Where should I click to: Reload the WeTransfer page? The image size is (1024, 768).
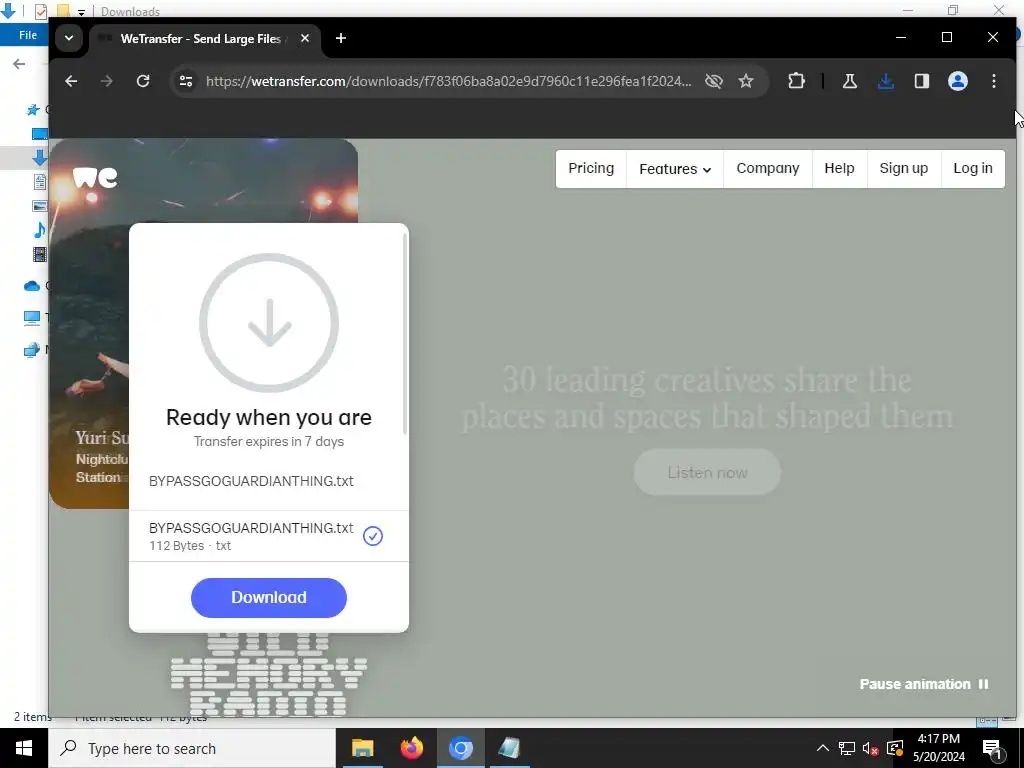pyautogui.click(x=143, y=81)
